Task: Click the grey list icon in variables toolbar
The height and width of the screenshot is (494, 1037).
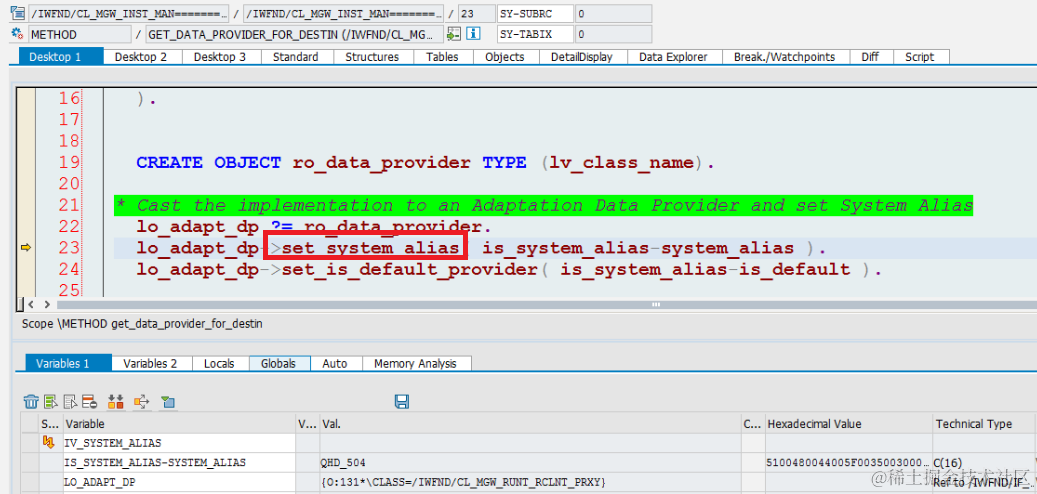Action: pyautogui.click(x=71, y=401)
